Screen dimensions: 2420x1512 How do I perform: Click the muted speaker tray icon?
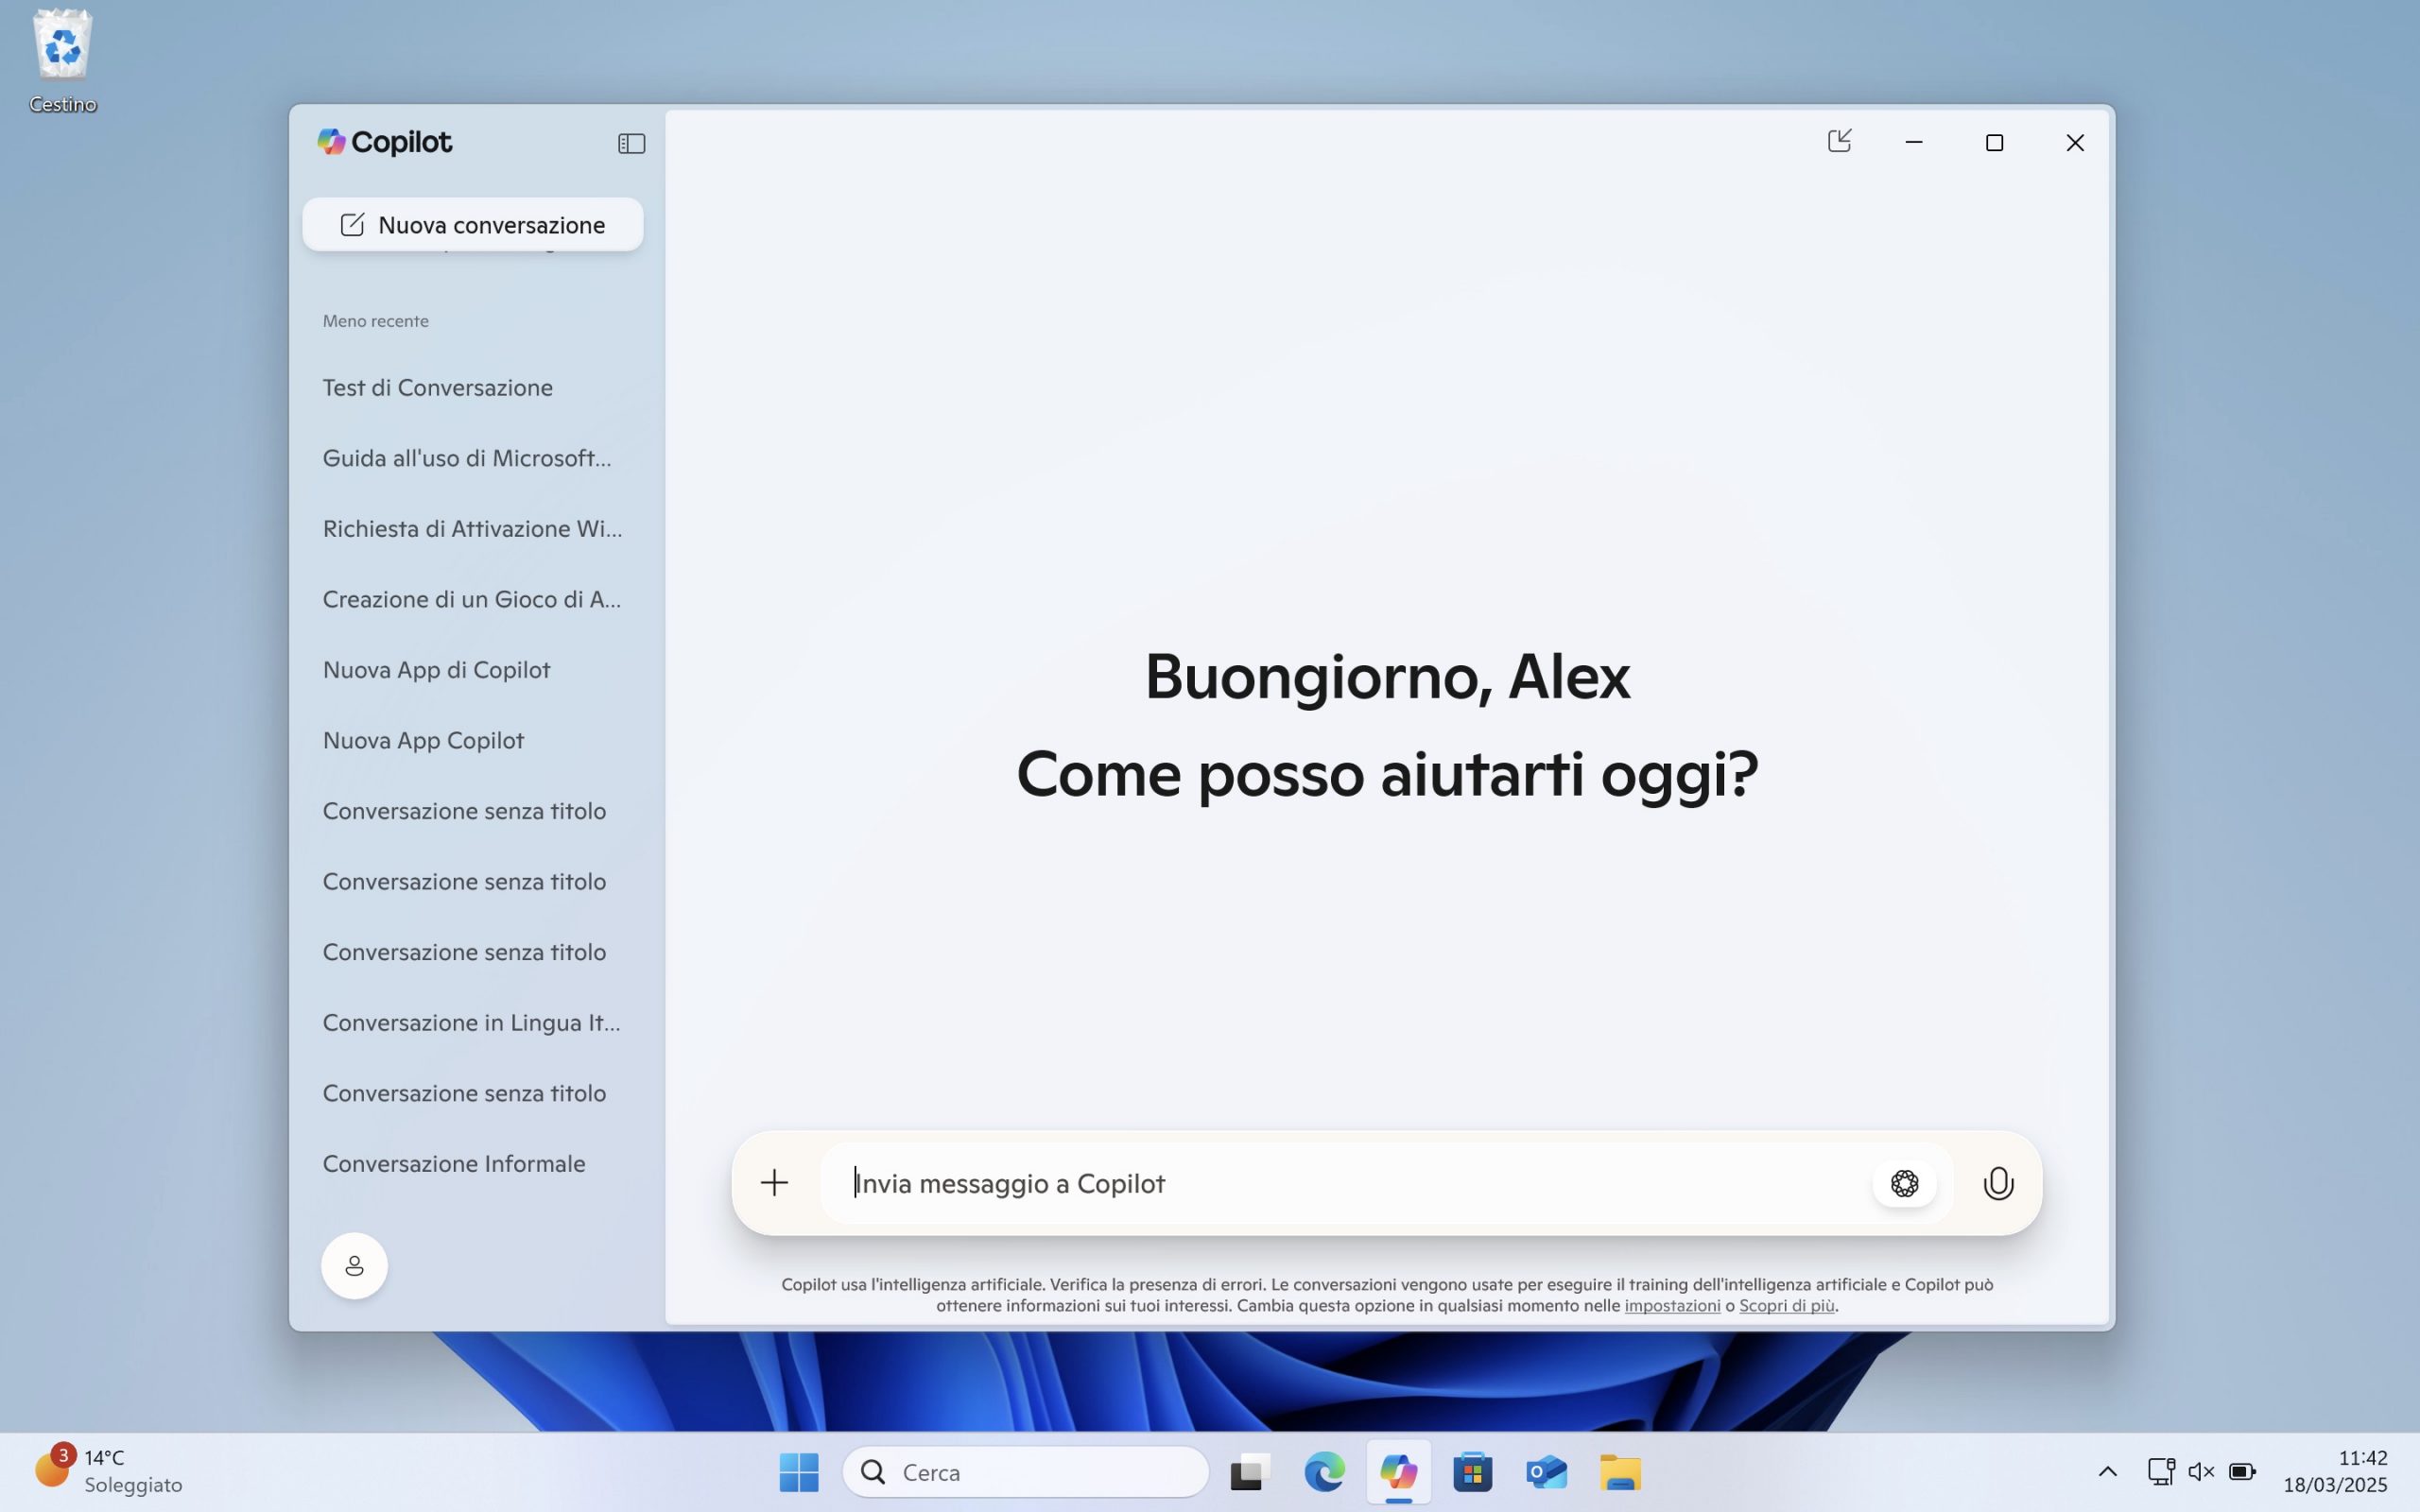click(x=2201, y=1471)
